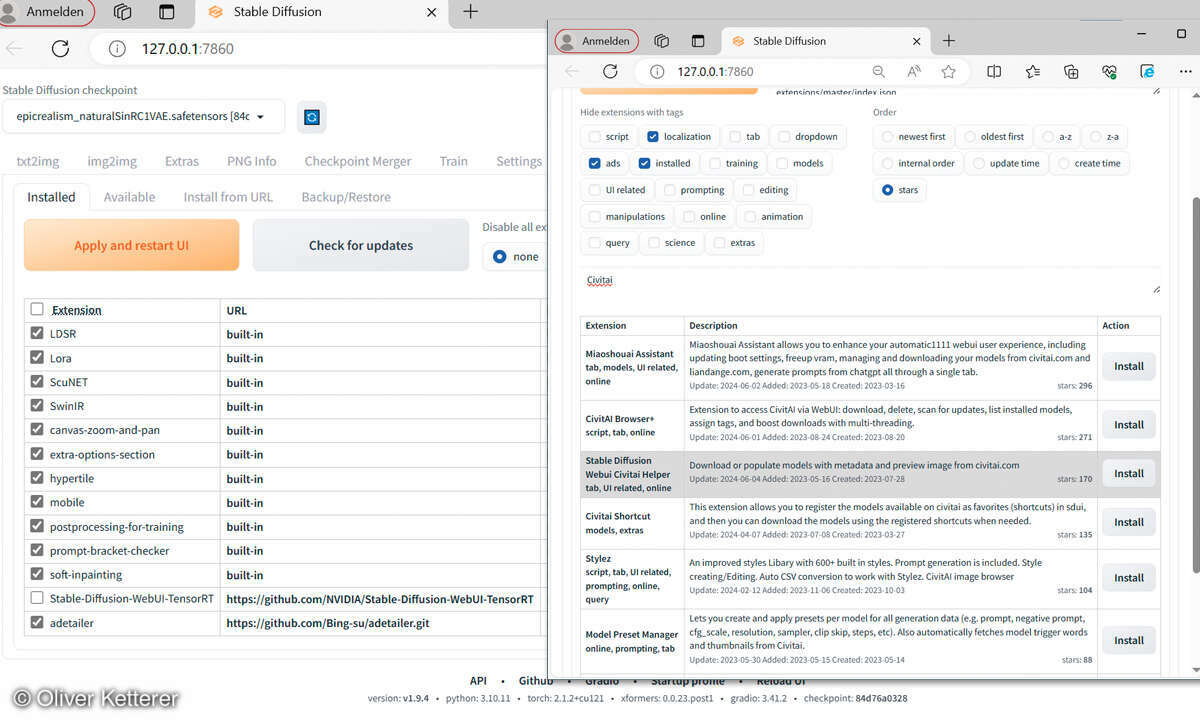Toggle select-all Extension header checkbox
This screenshot has height=720, width=1200.
[x=37, y=310]
